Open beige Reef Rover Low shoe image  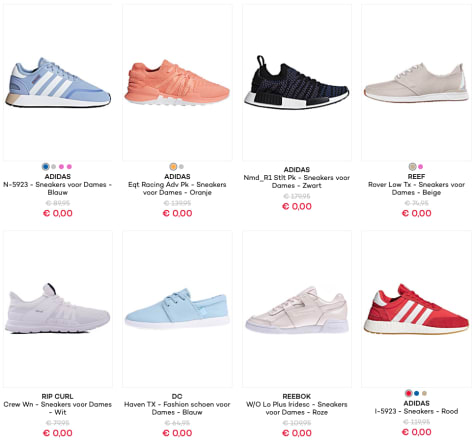click(x=416, y=82)
